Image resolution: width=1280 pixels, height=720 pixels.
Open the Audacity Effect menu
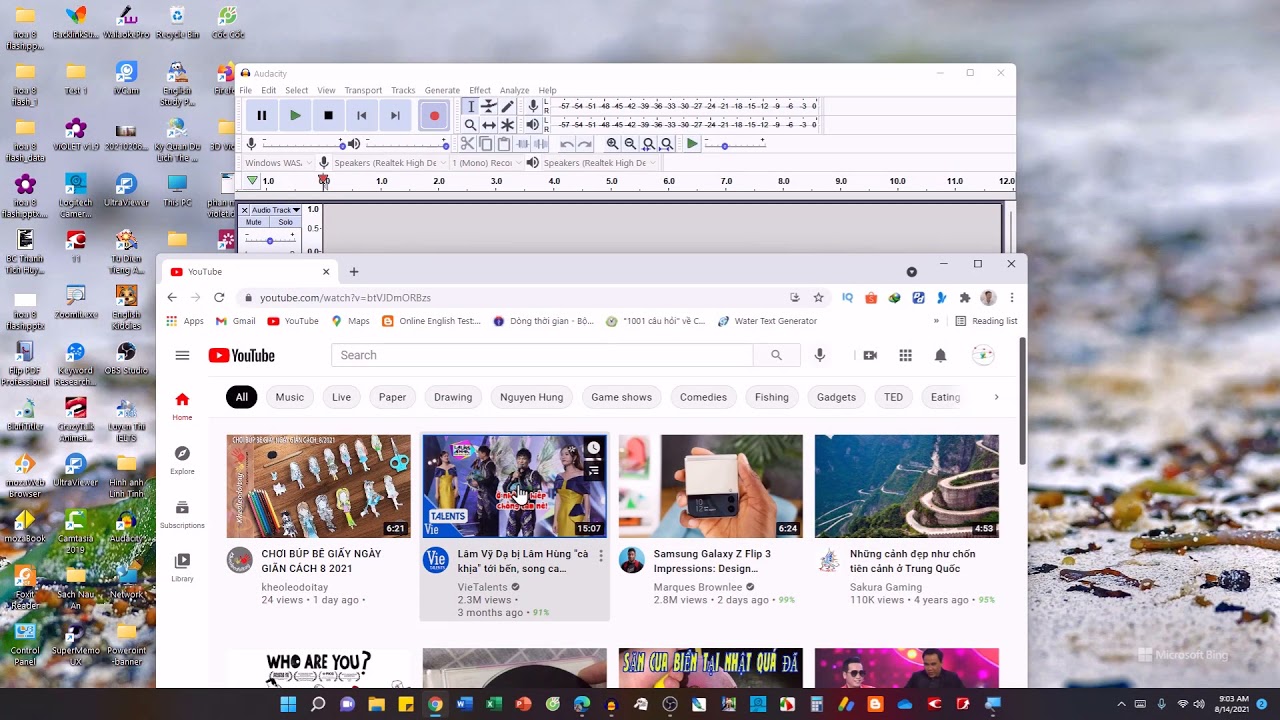(x=480, y=90)
